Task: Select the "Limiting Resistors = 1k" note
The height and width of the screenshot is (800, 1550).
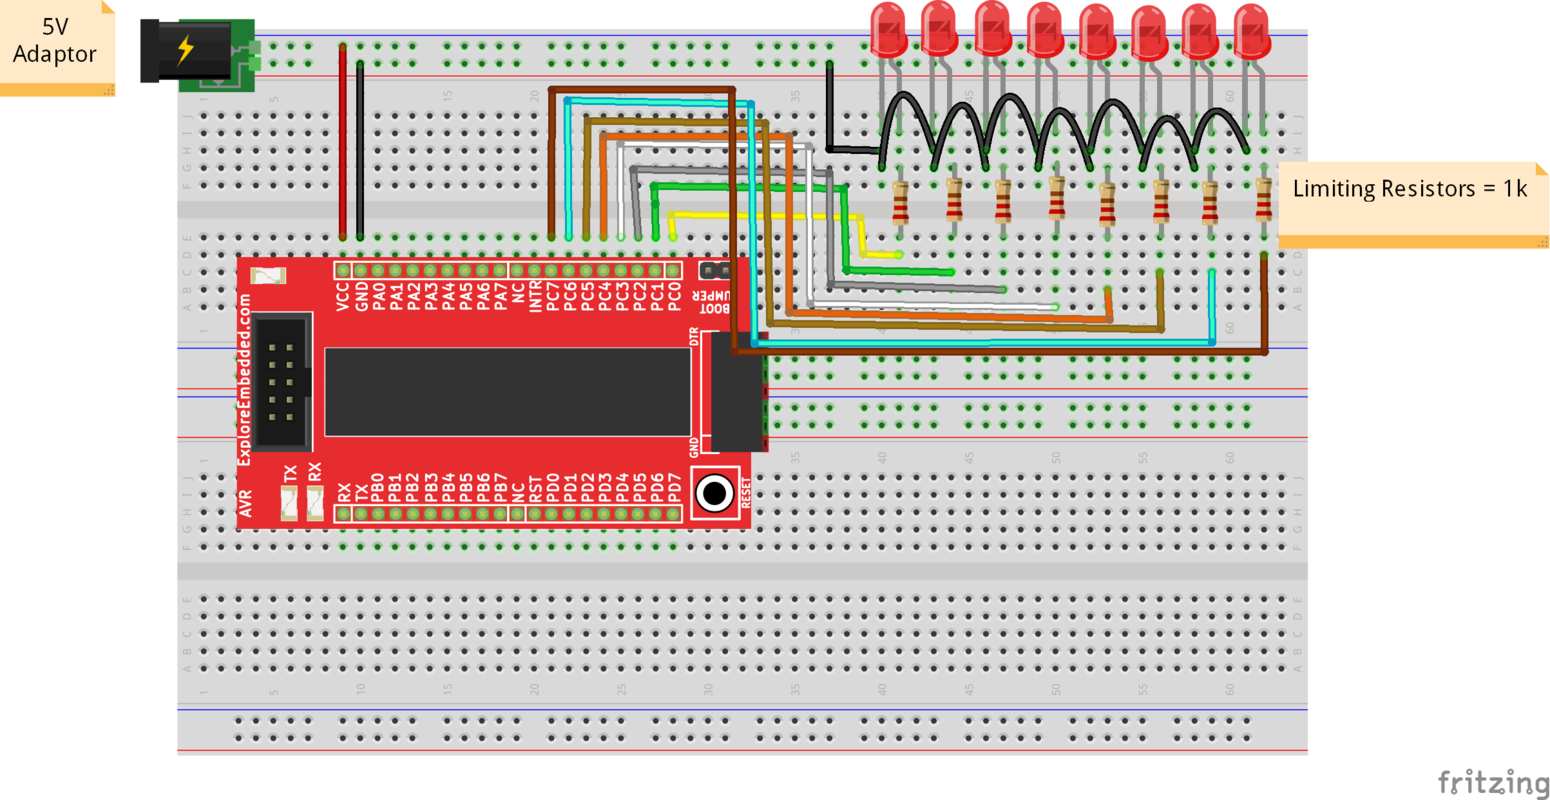Action: tap(1413, 203)
